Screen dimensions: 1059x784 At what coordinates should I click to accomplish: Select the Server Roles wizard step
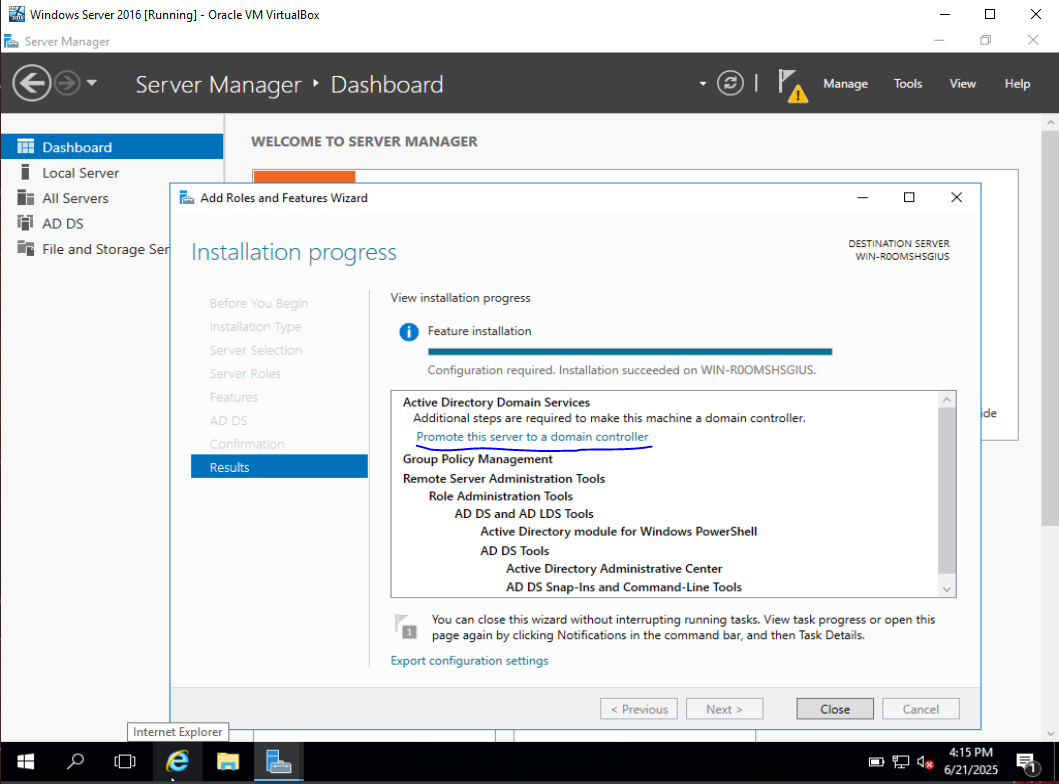(x=244, y=373)
